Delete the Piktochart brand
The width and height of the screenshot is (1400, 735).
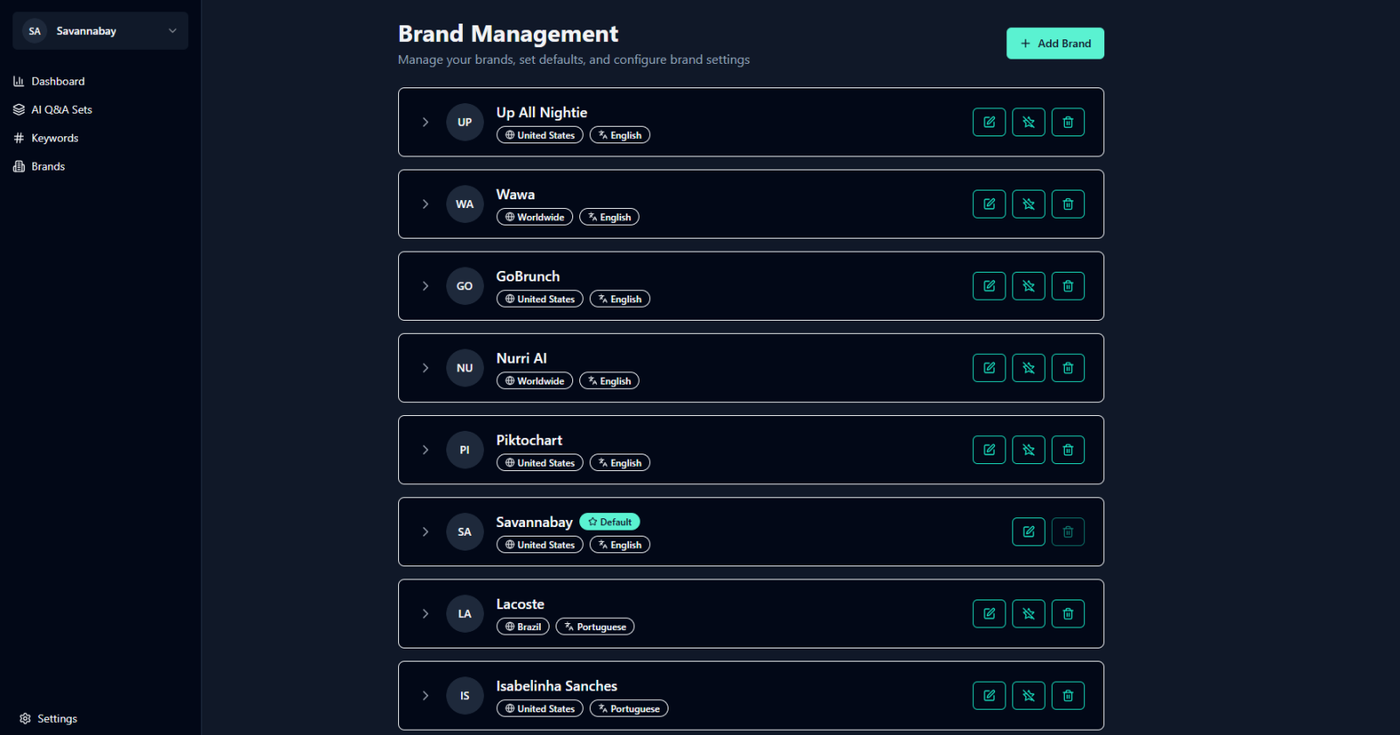click(1068, 450)
